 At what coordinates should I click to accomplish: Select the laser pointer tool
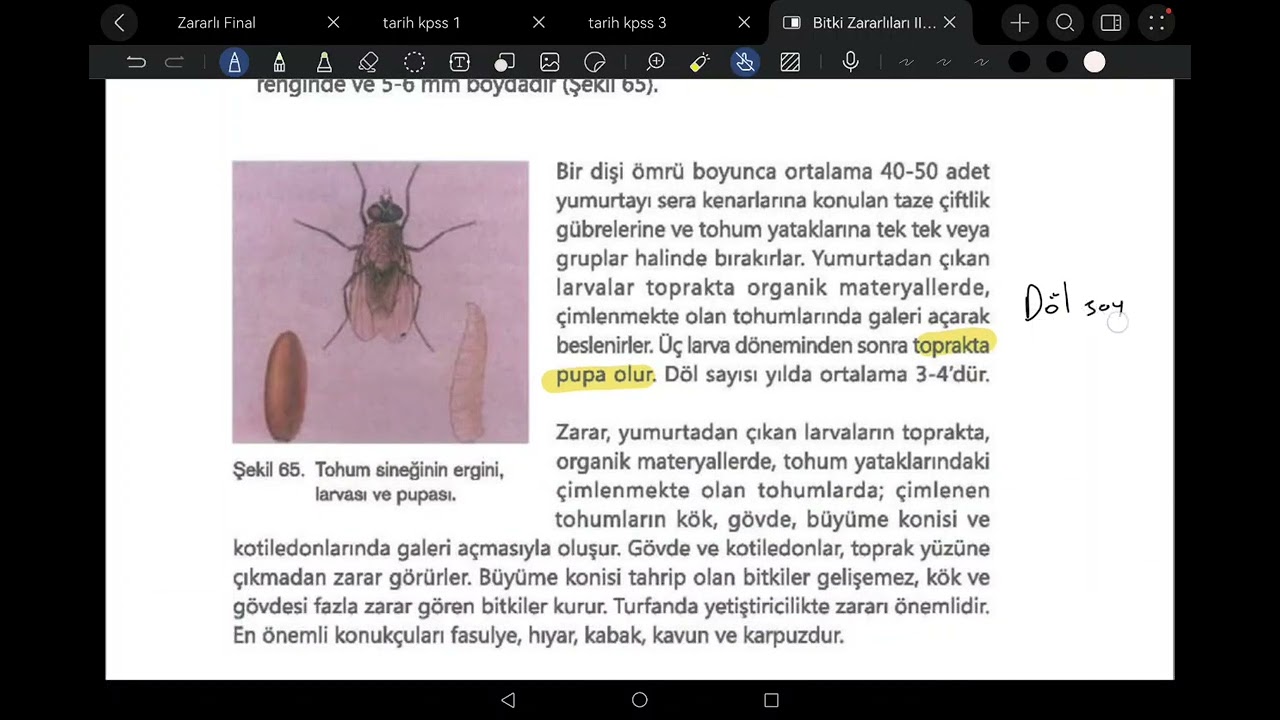click(x=700, y=62)
